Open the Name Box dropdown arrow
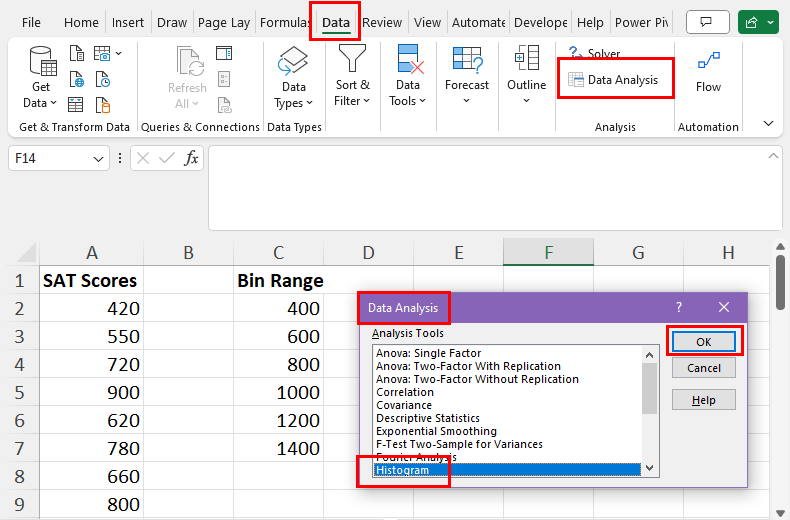This screenshot has height=520, width=790. (98, 159)
